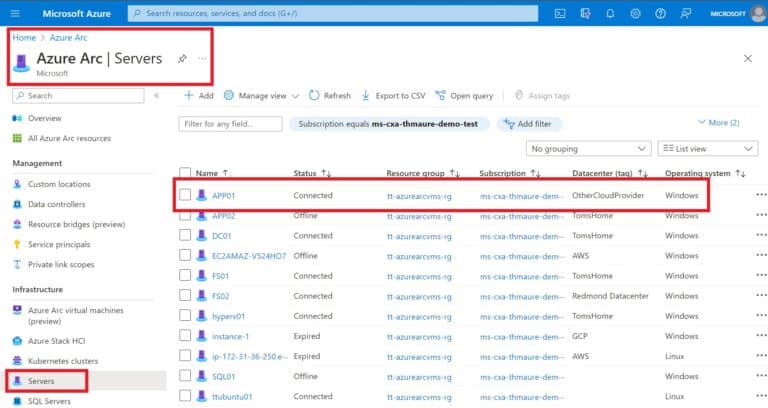
Task: Open row options for FS02
Action: point(761,295)
